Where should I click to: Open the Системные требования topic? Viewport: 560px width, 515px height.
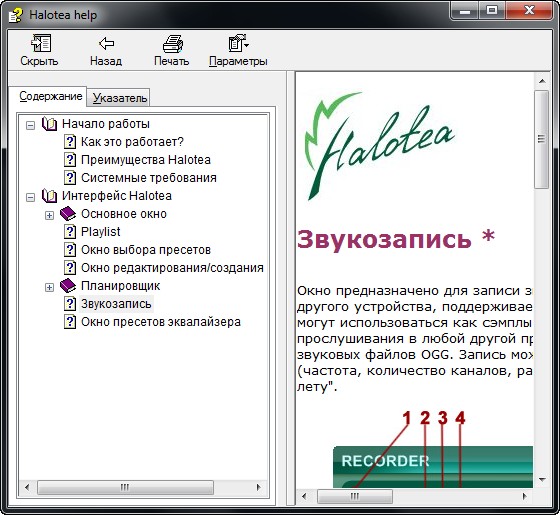[149, 178]
